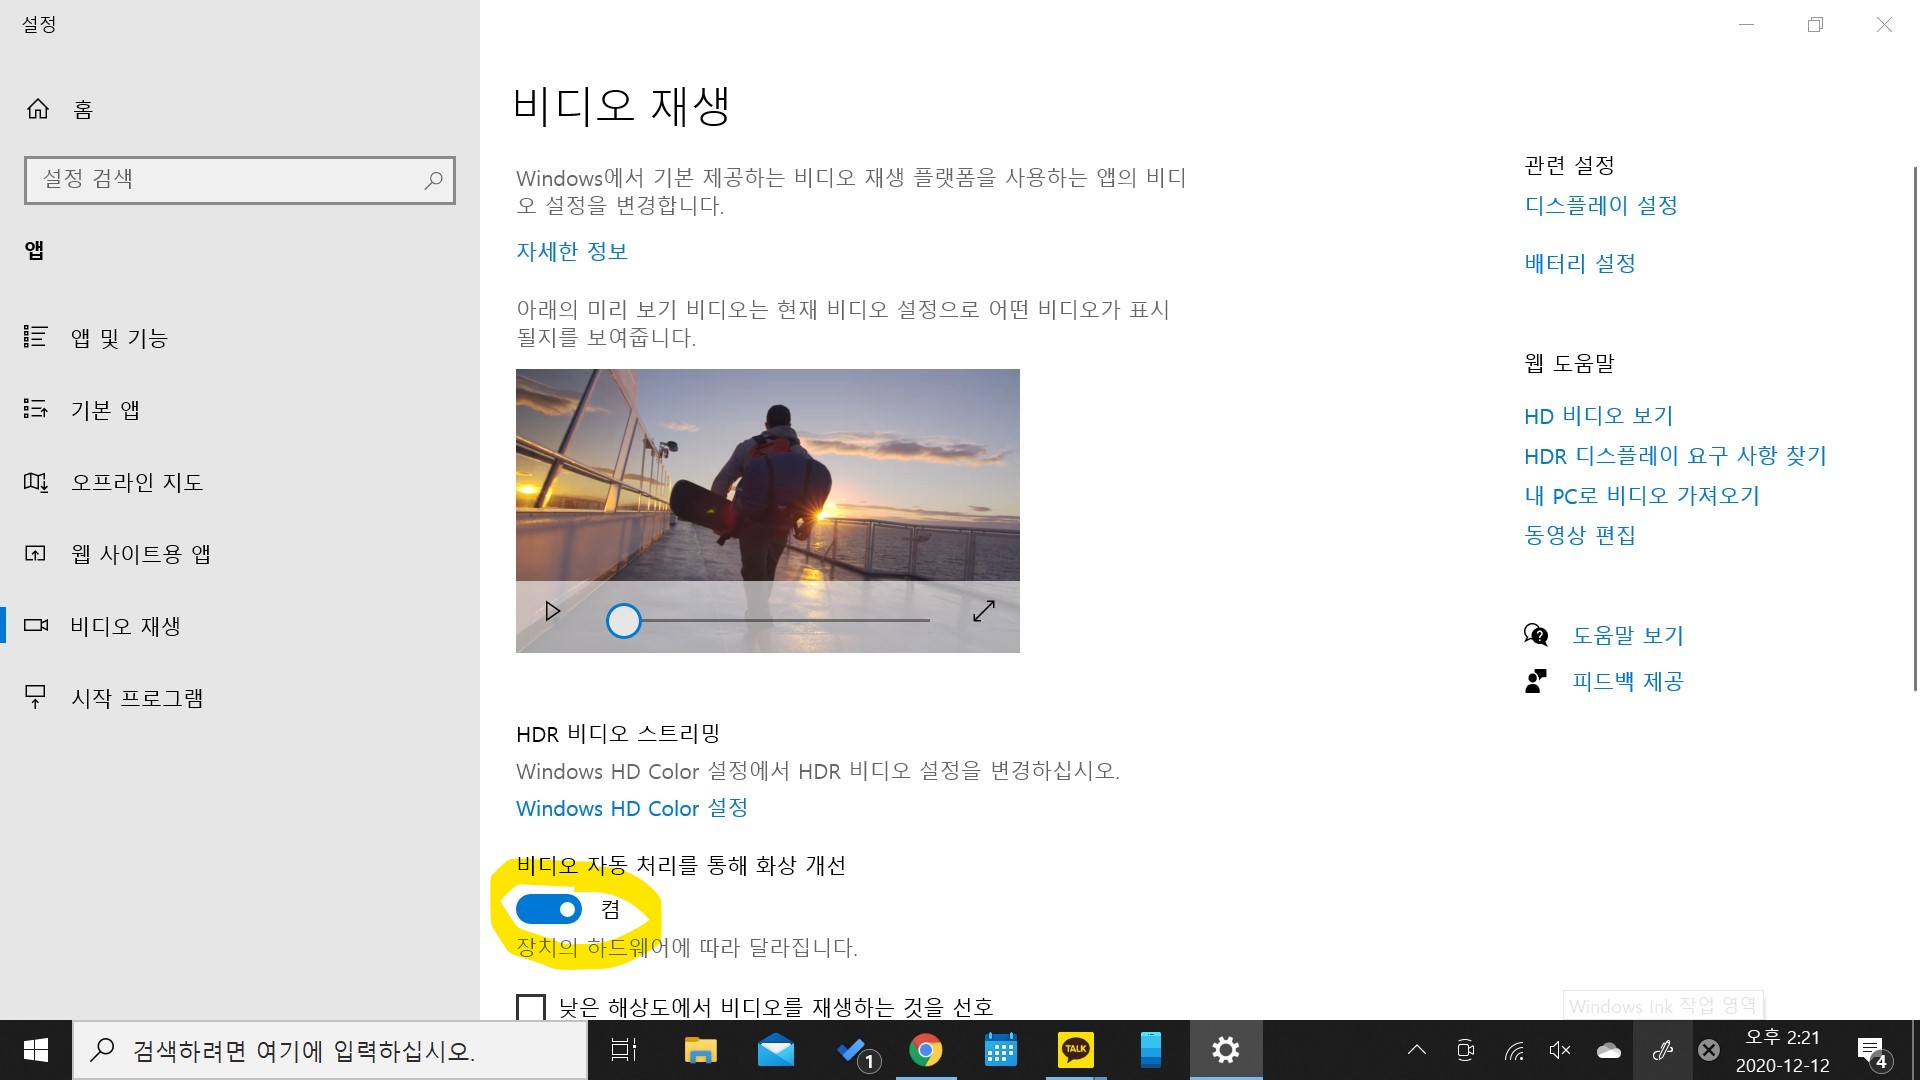Click the search magnifier in settings search
1920x1080 pixels.
[433, 180]
